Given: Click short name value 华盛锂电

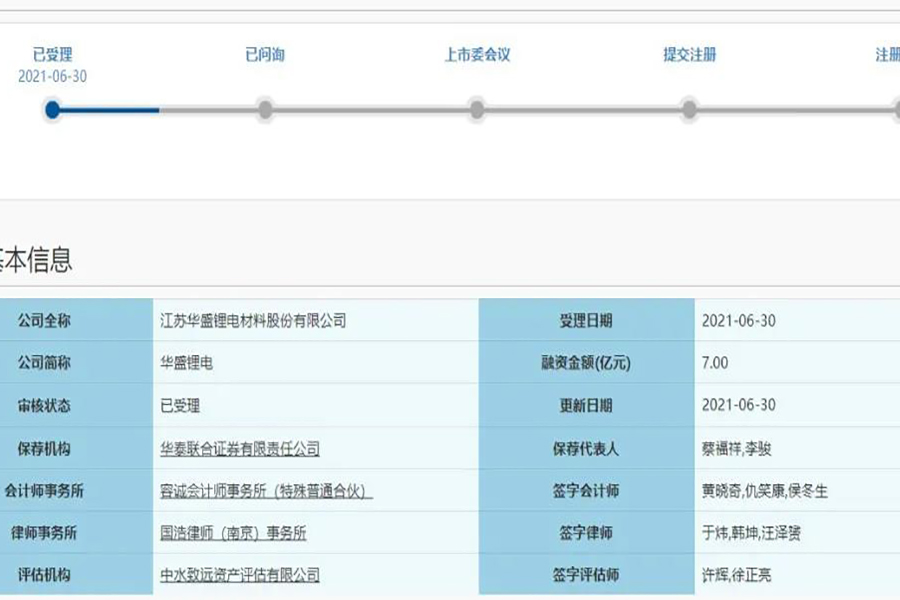Looking at the screenshot, I should [x=187, y=363].
